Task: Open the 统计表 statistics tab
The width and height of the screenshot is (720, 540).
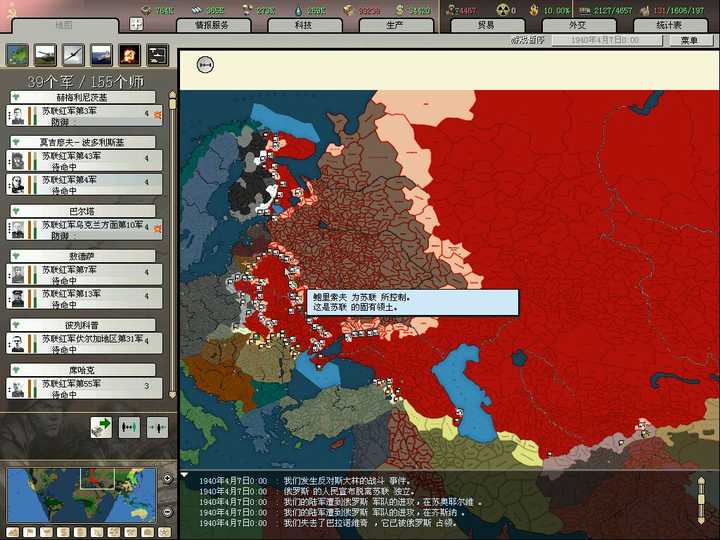Action: pyautogui.click(x=669, y=25)
